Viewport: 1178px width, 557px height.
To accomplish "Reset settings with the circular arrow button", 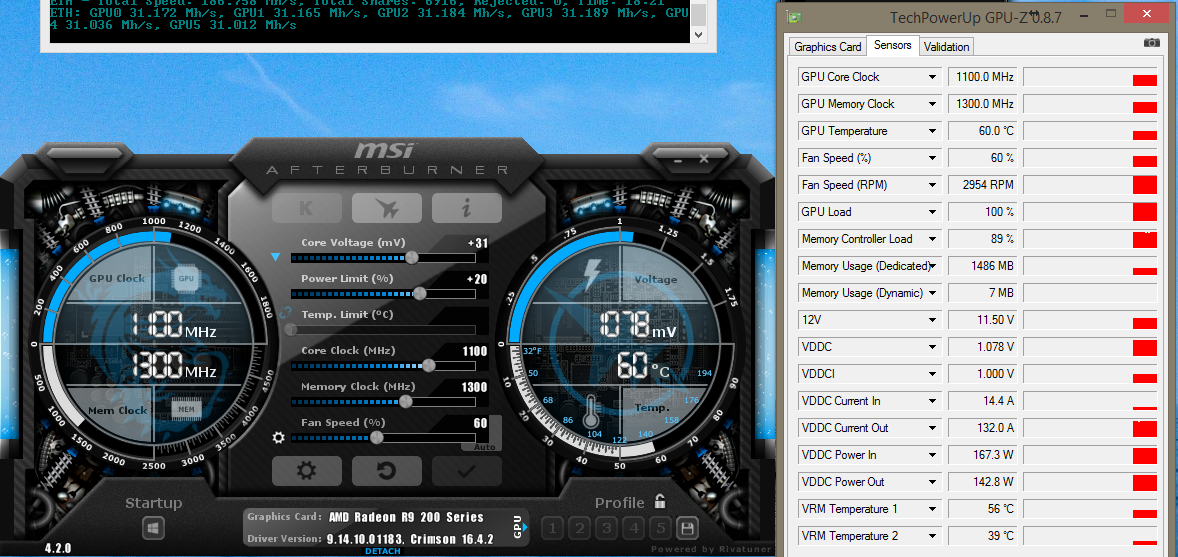I will click(386, 470).
